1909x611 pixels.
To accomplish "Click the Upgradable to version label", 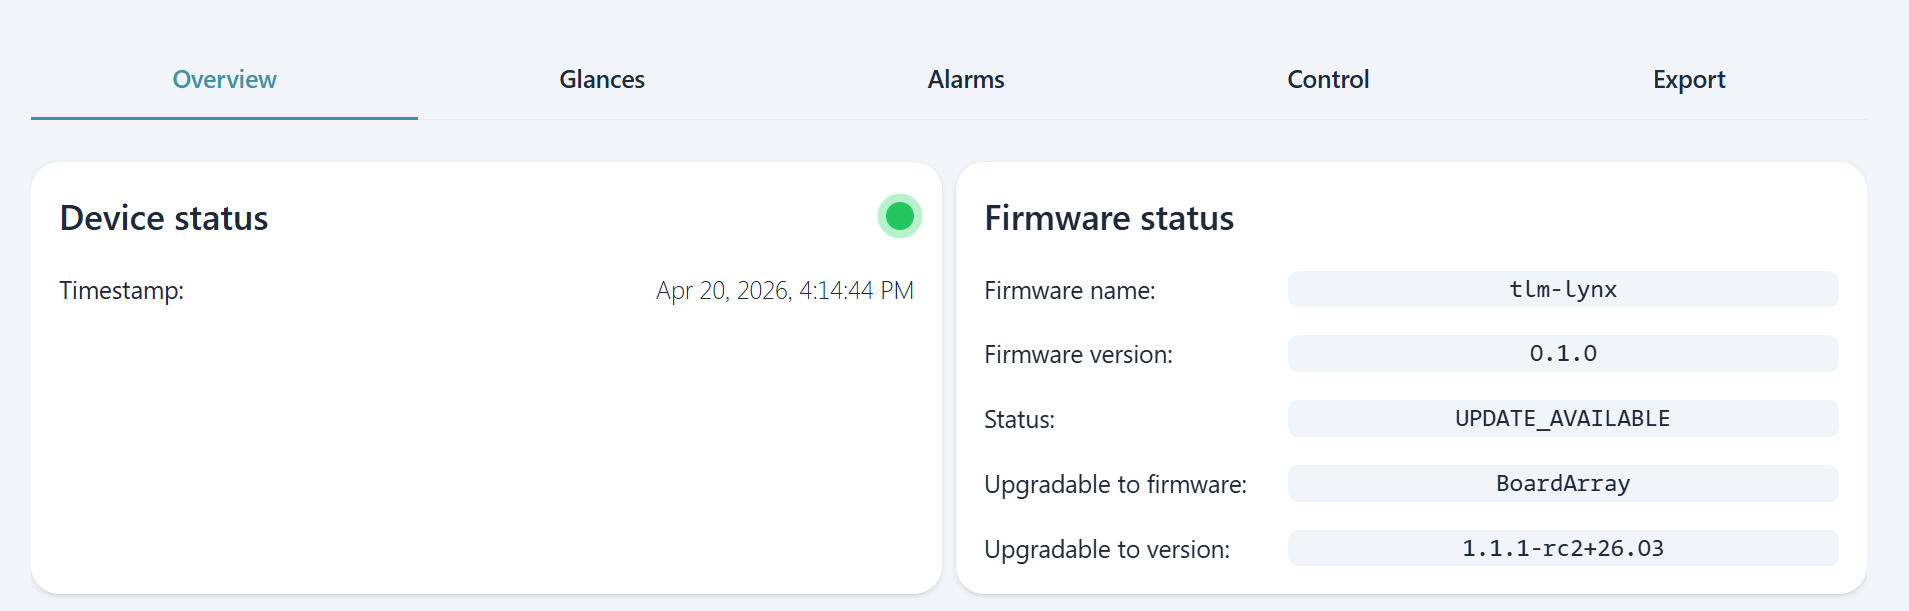I will pyautogui.click(x=1107, y=550).
